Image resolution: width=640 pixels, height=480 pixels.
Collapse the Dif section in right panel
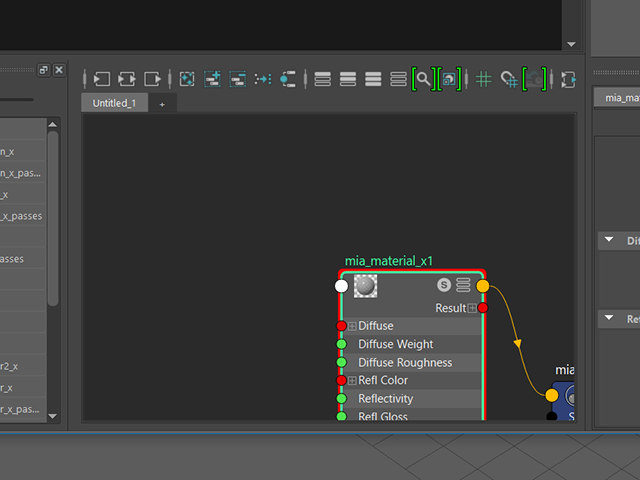[609, 240]
